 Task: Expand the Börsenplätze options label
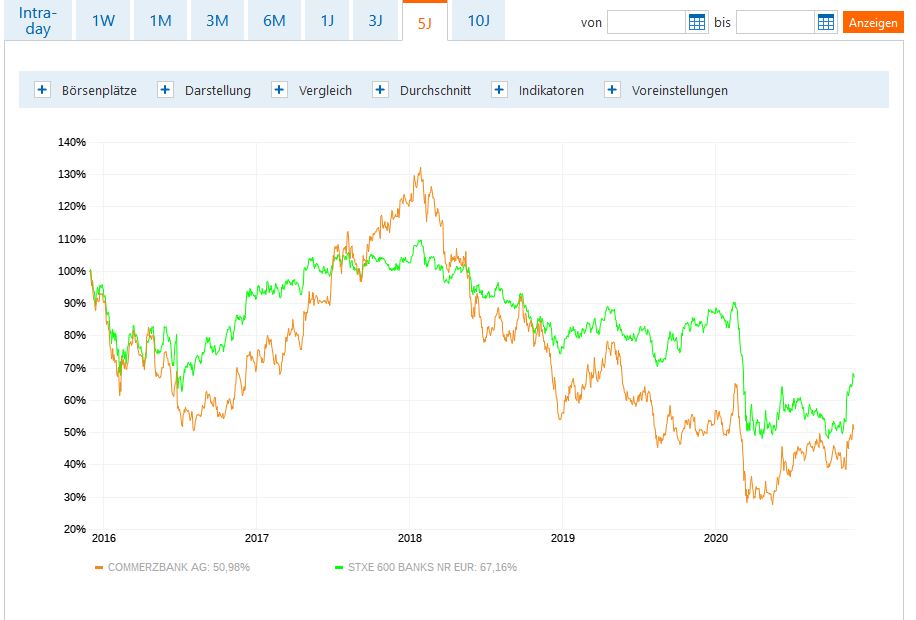pyautogui.click(x=99, y=90)
